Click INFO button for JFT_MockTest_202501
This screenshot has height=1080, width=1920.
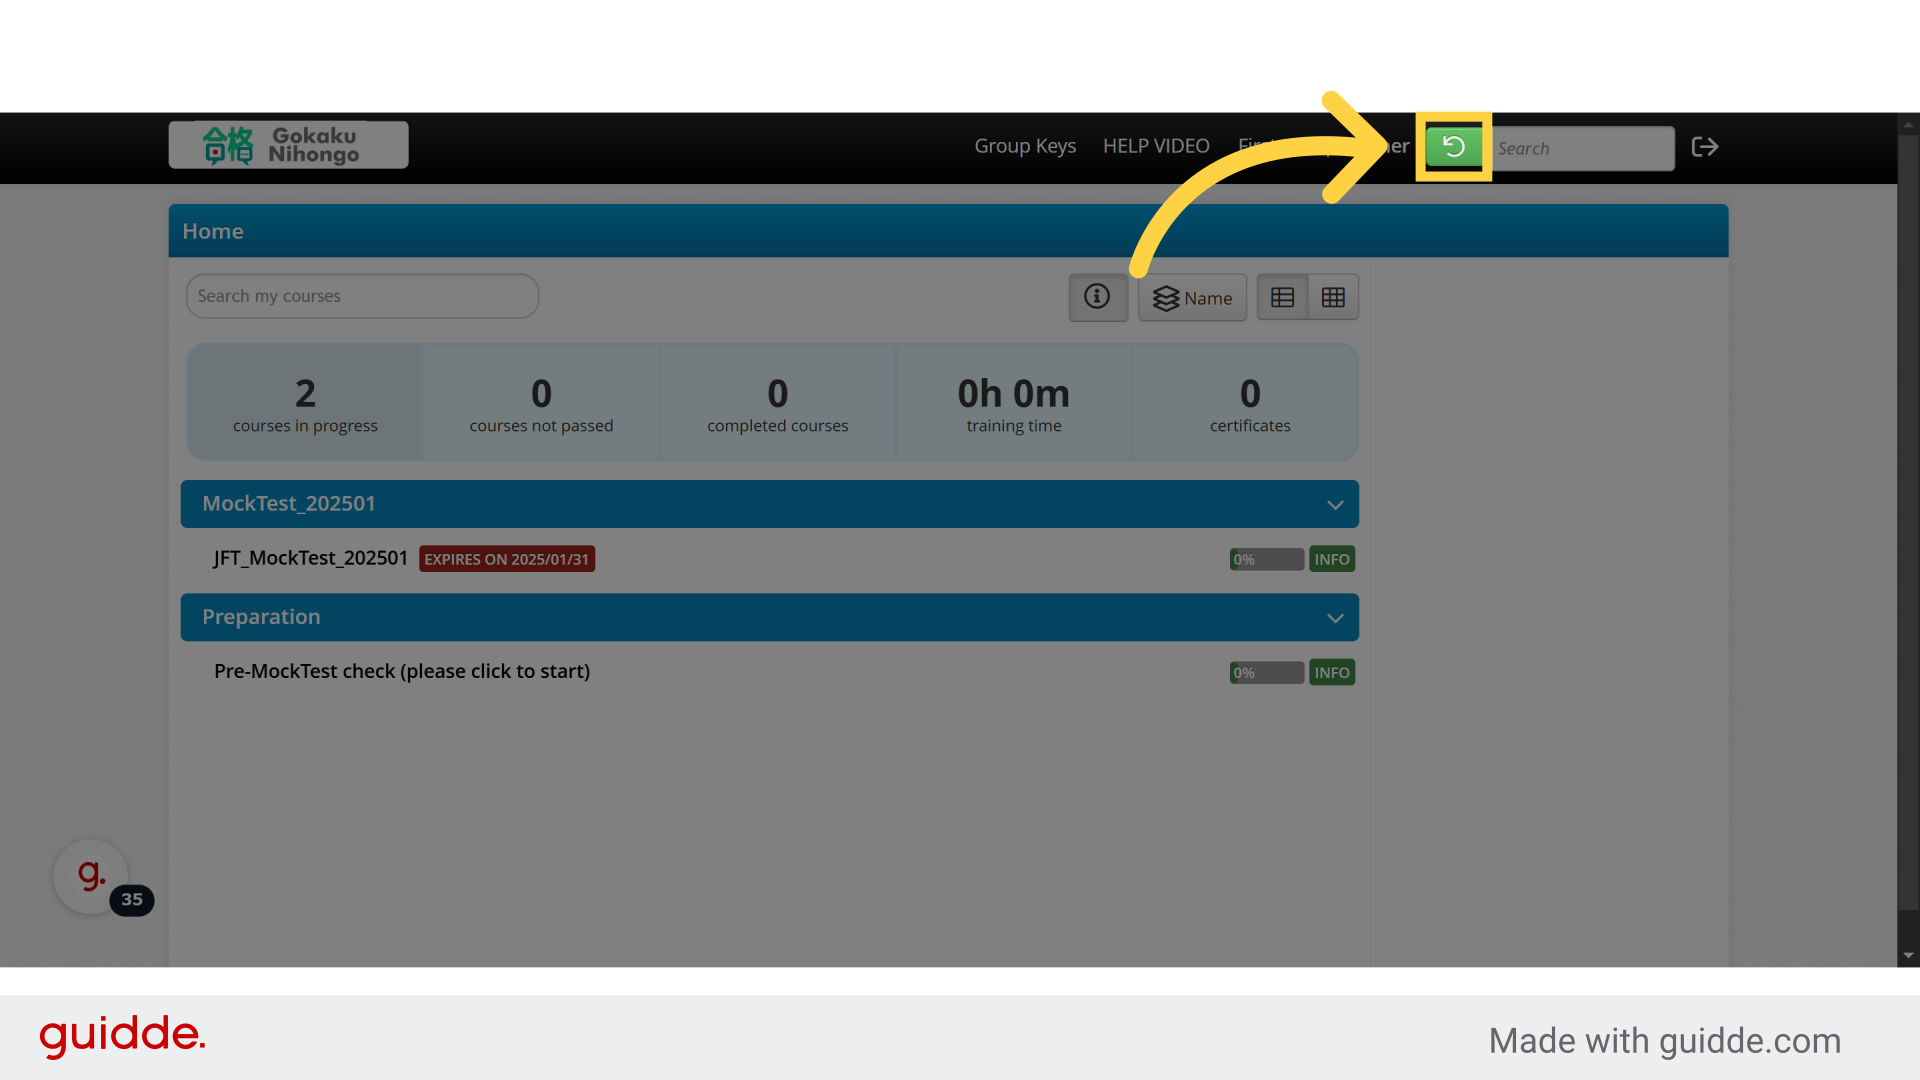coord(1331,559)
